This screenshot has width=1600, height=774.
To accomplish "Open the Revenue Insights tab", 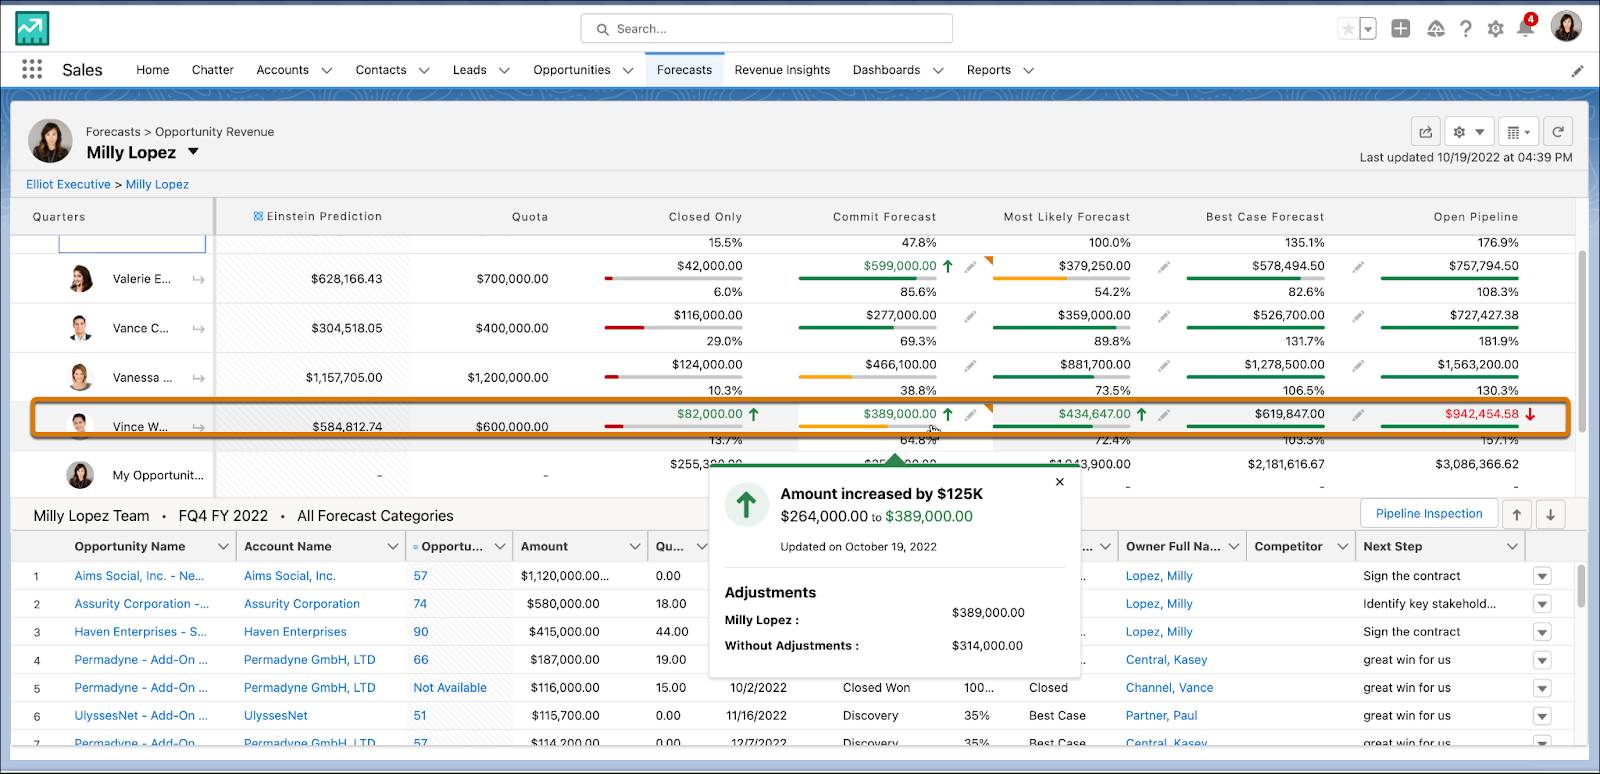I will click(x=782, y=70).
